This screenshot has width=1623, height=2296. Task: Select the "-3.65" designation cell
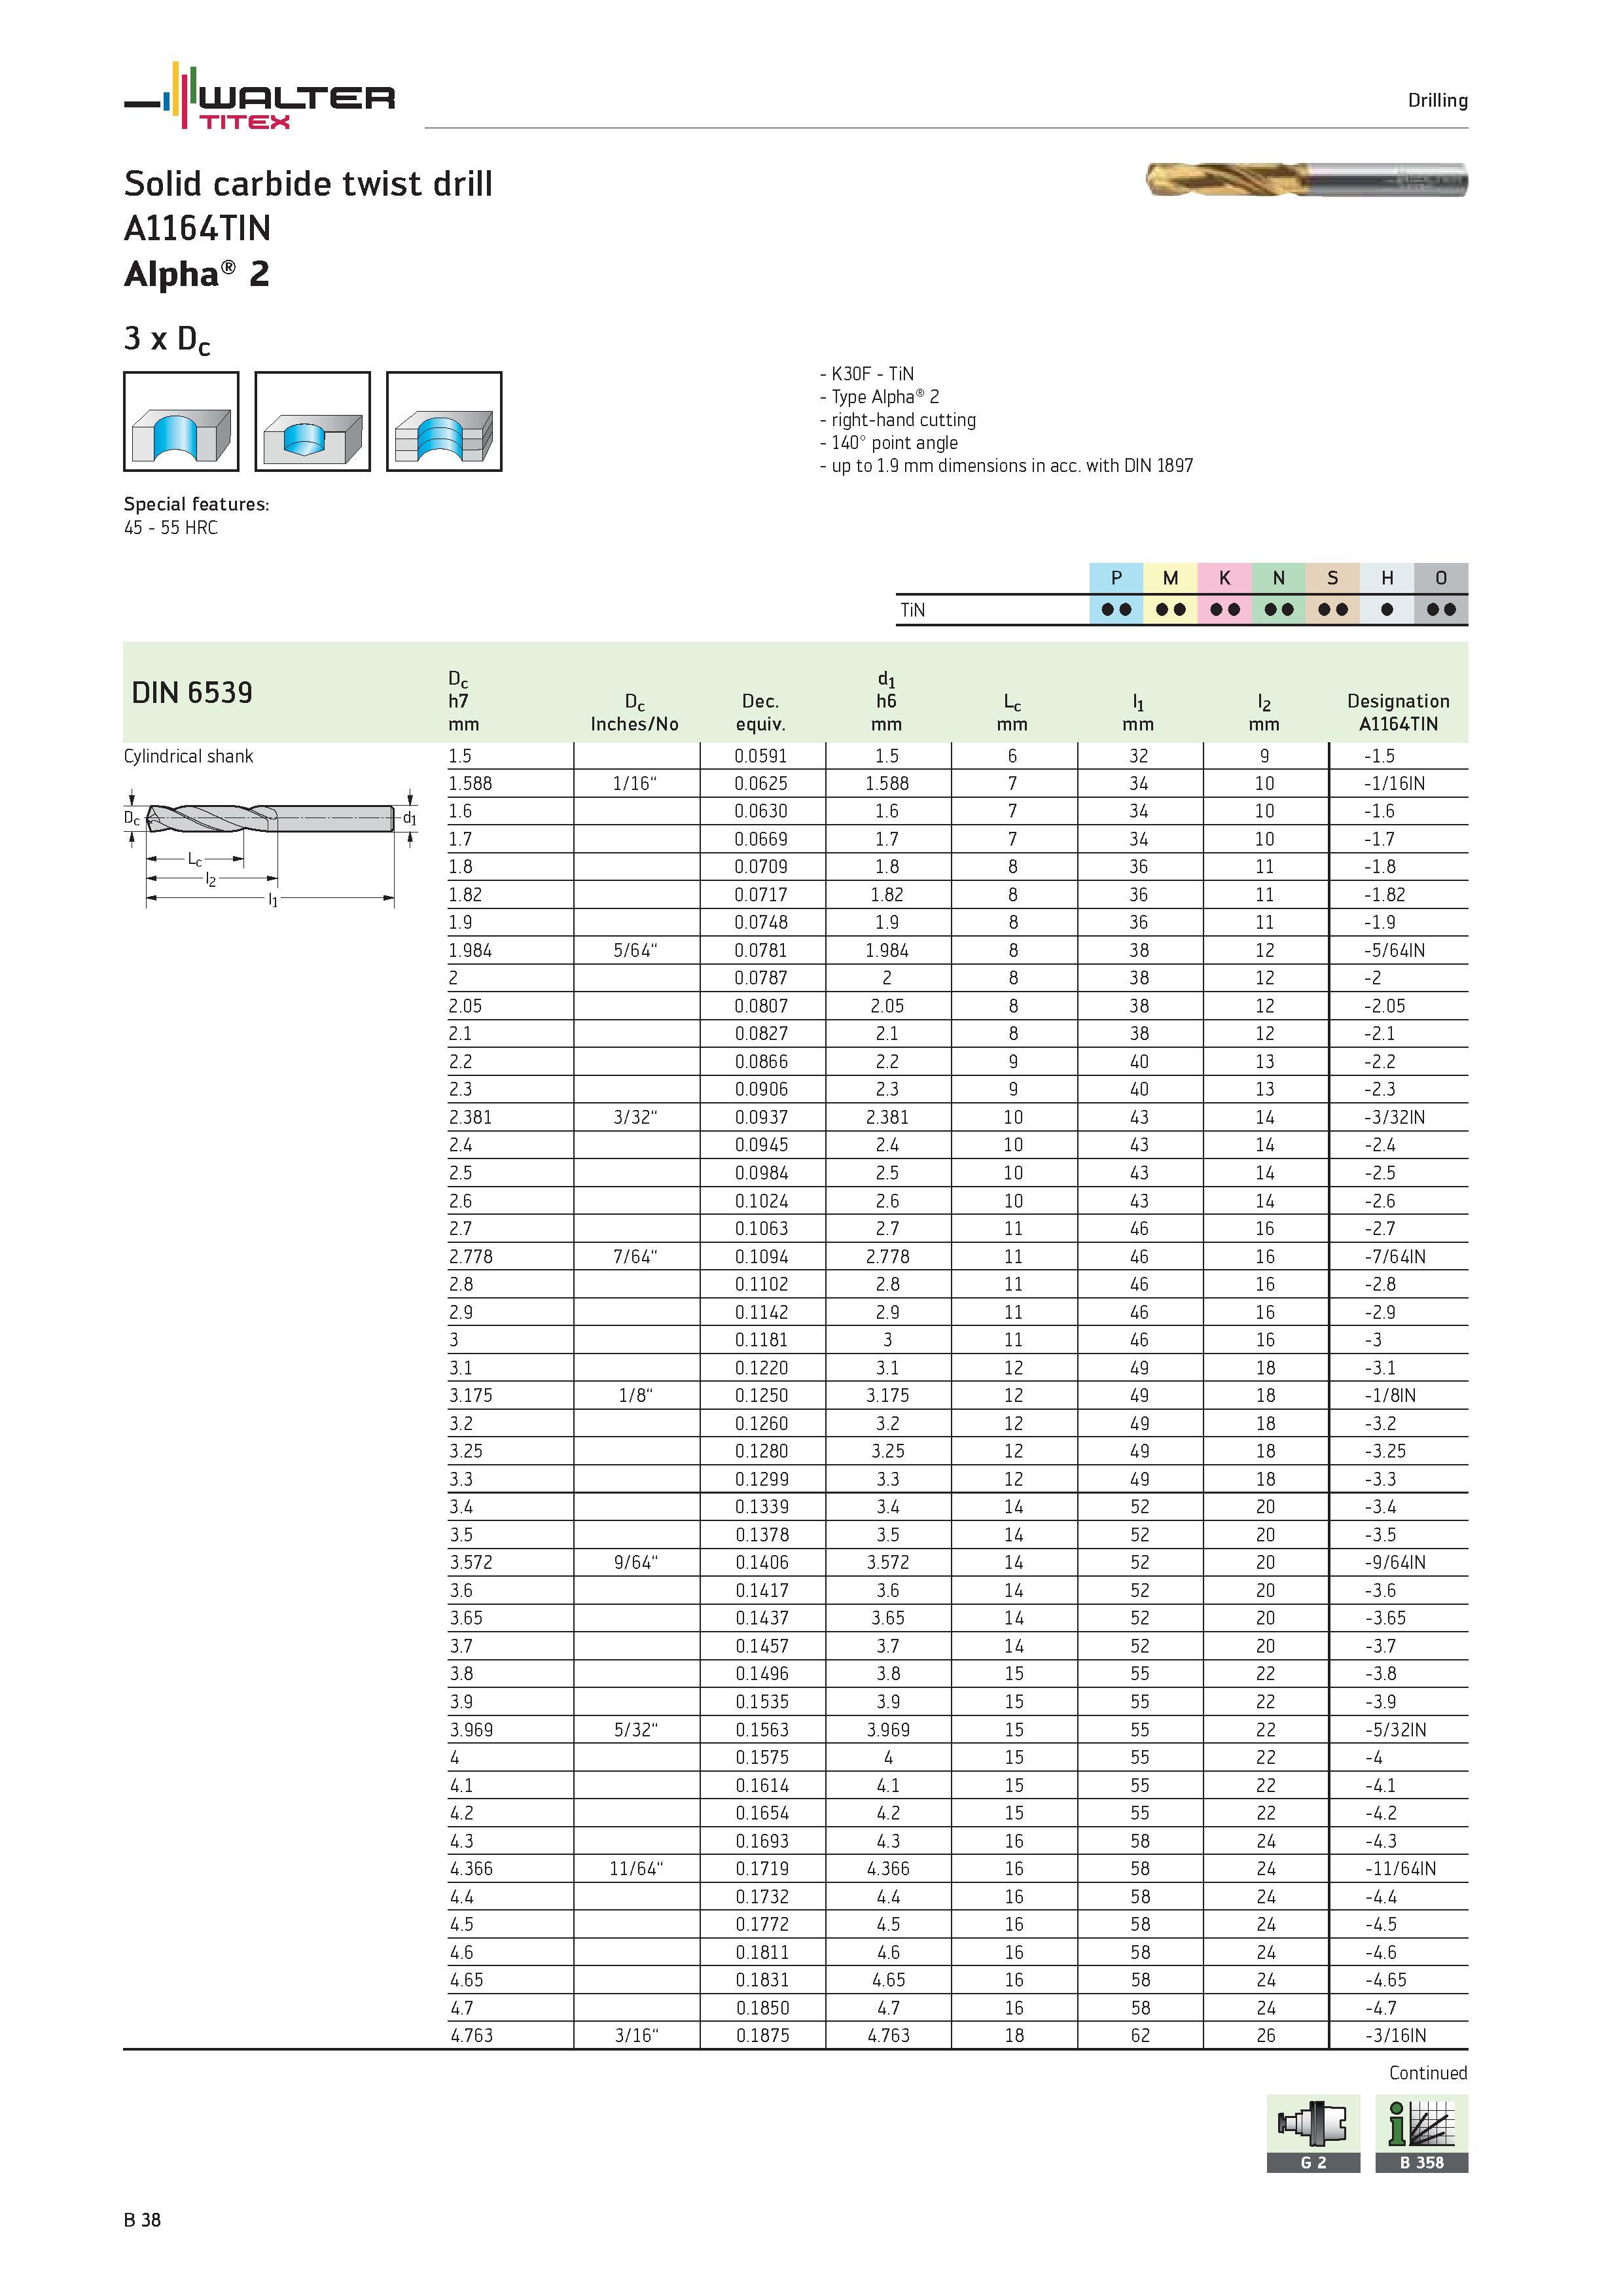click(x=1385, y=1618)
